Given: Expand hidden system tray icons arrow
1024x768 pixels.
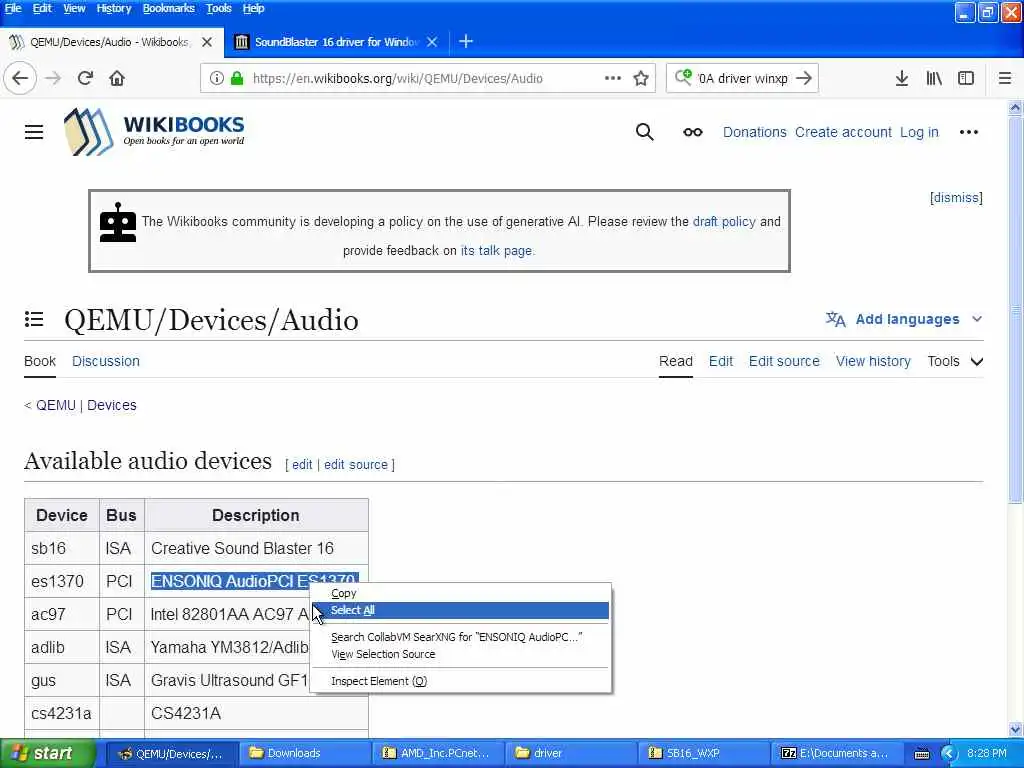Looking at the screenshot, I should coord(948,754).
